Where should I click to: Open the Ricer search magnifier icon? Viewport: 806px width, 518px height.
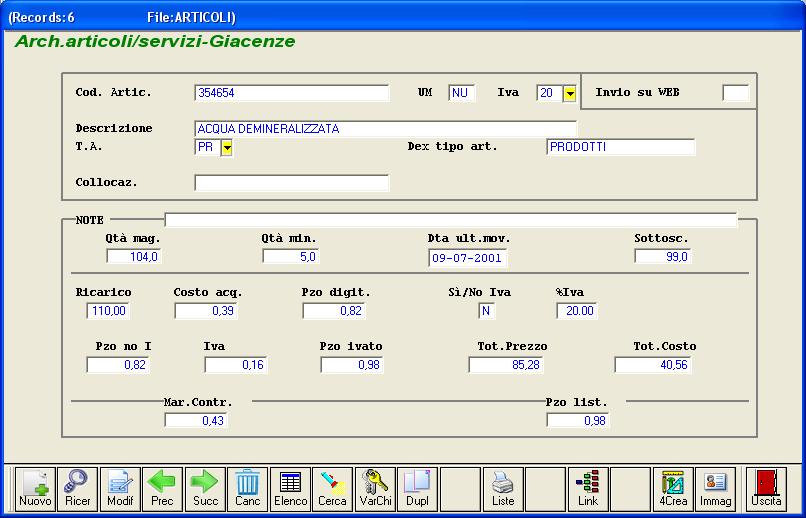click(x=77, y=489)
